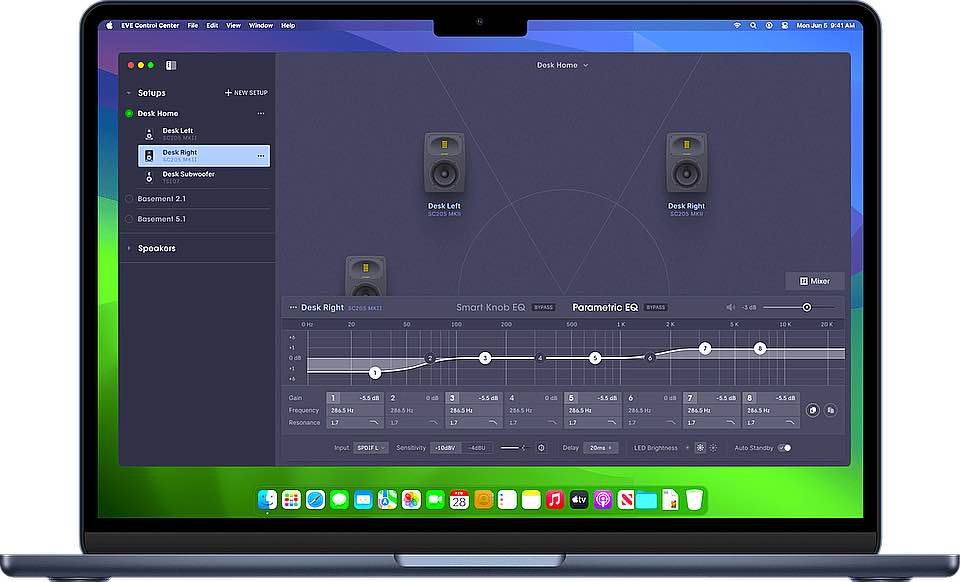The height and width of the screenshot is (582, 960).
Task: Click EQ node 1 on the graph
Action: (x=375, y=372)
